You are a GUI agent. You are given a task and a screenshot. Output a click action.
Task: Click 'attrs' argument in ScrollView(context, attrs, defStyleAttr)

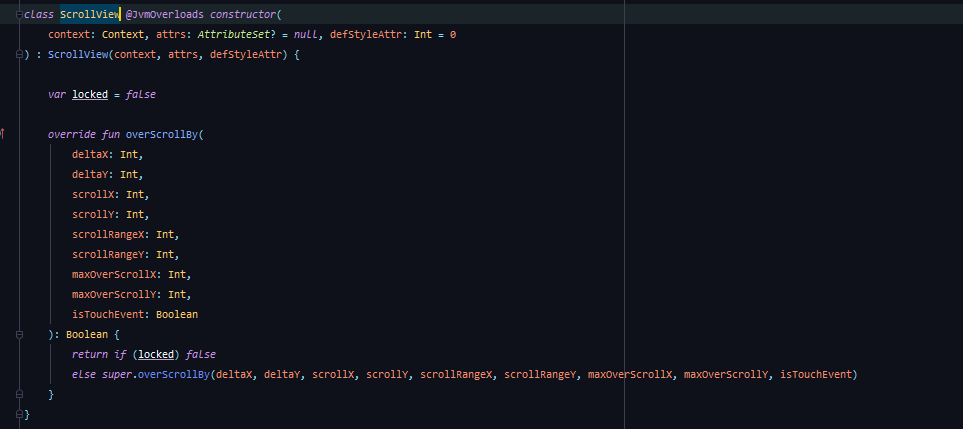coord(183,55)
